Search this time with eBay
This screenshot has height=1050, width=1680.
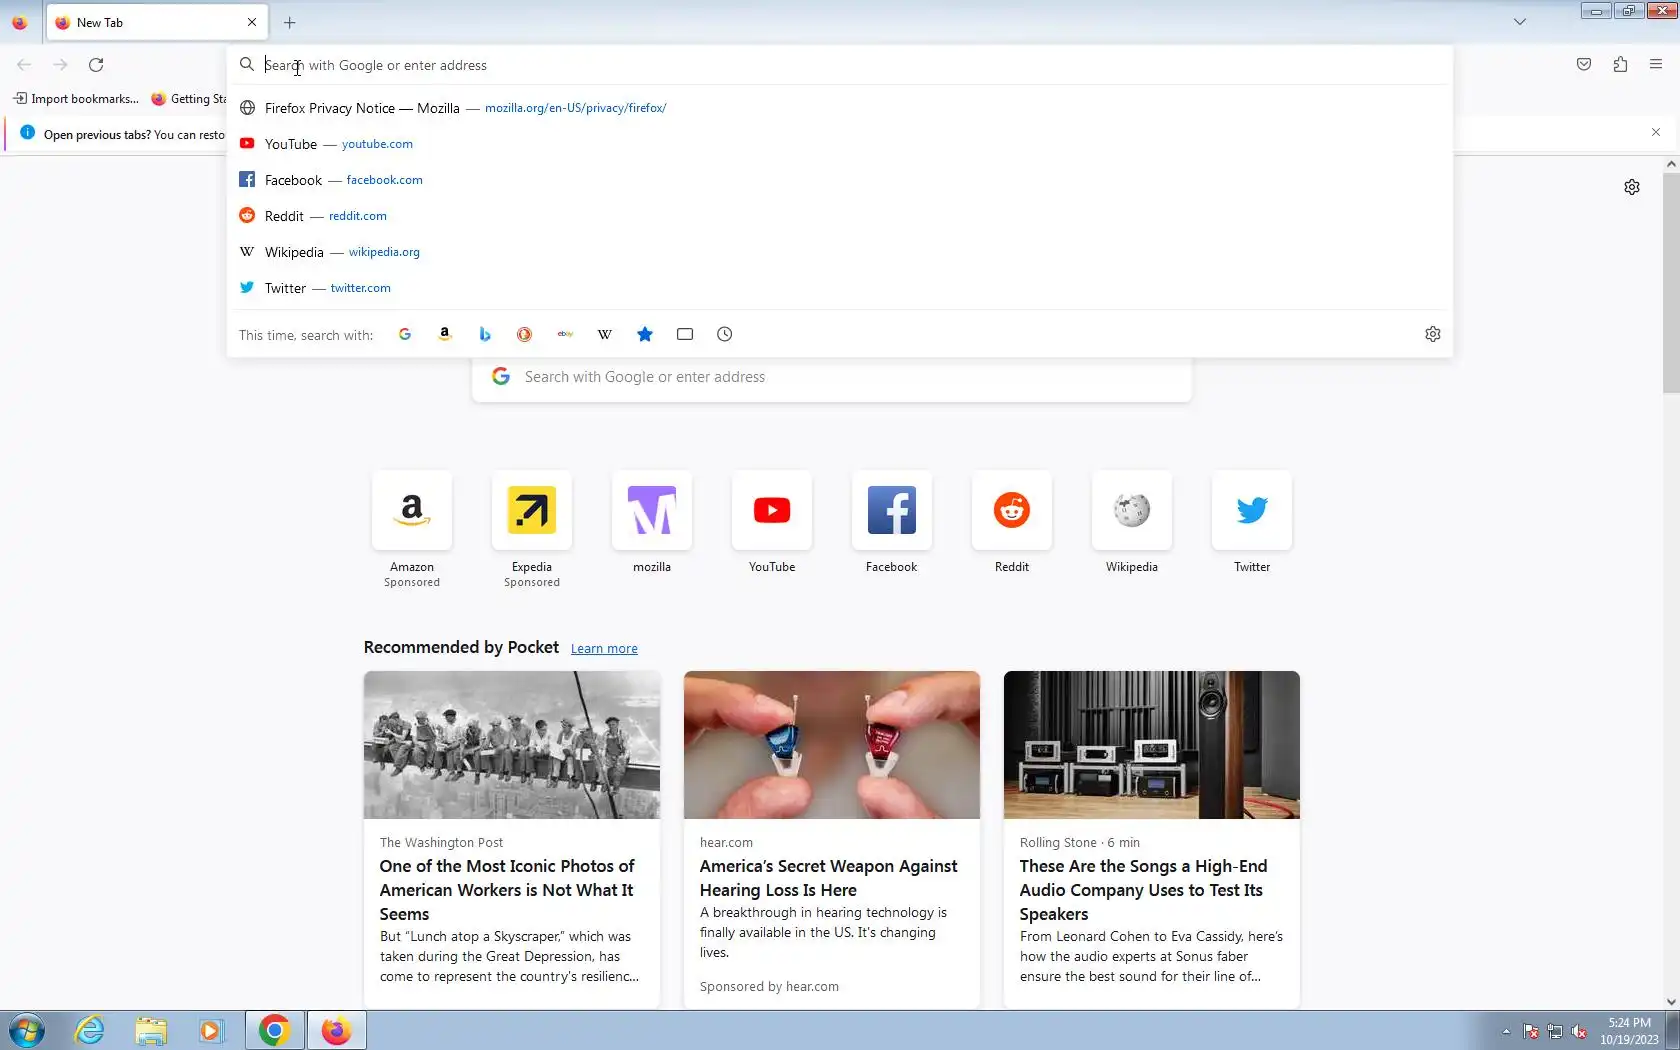coord(565,334)
